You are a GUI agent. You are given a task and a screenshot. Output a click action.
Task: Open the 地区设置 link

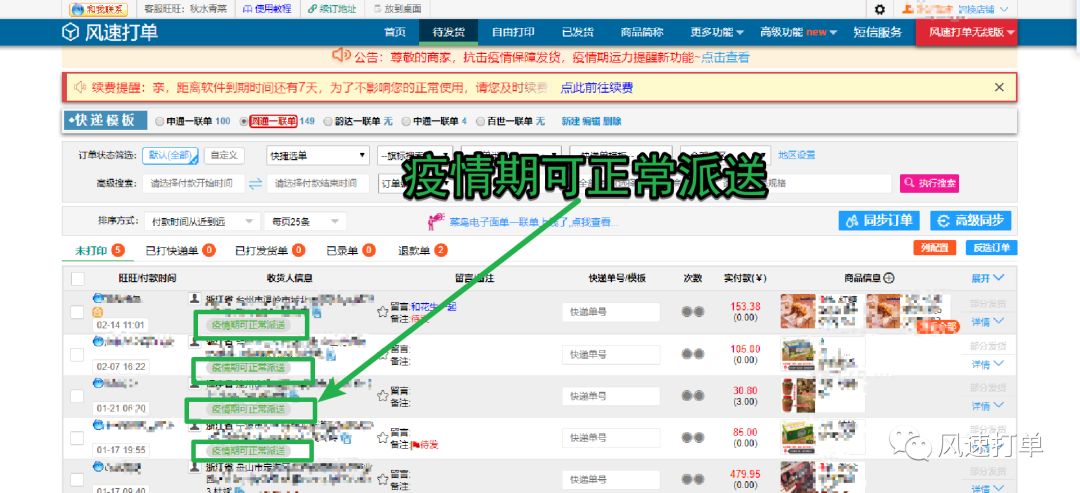click(797, 155)
